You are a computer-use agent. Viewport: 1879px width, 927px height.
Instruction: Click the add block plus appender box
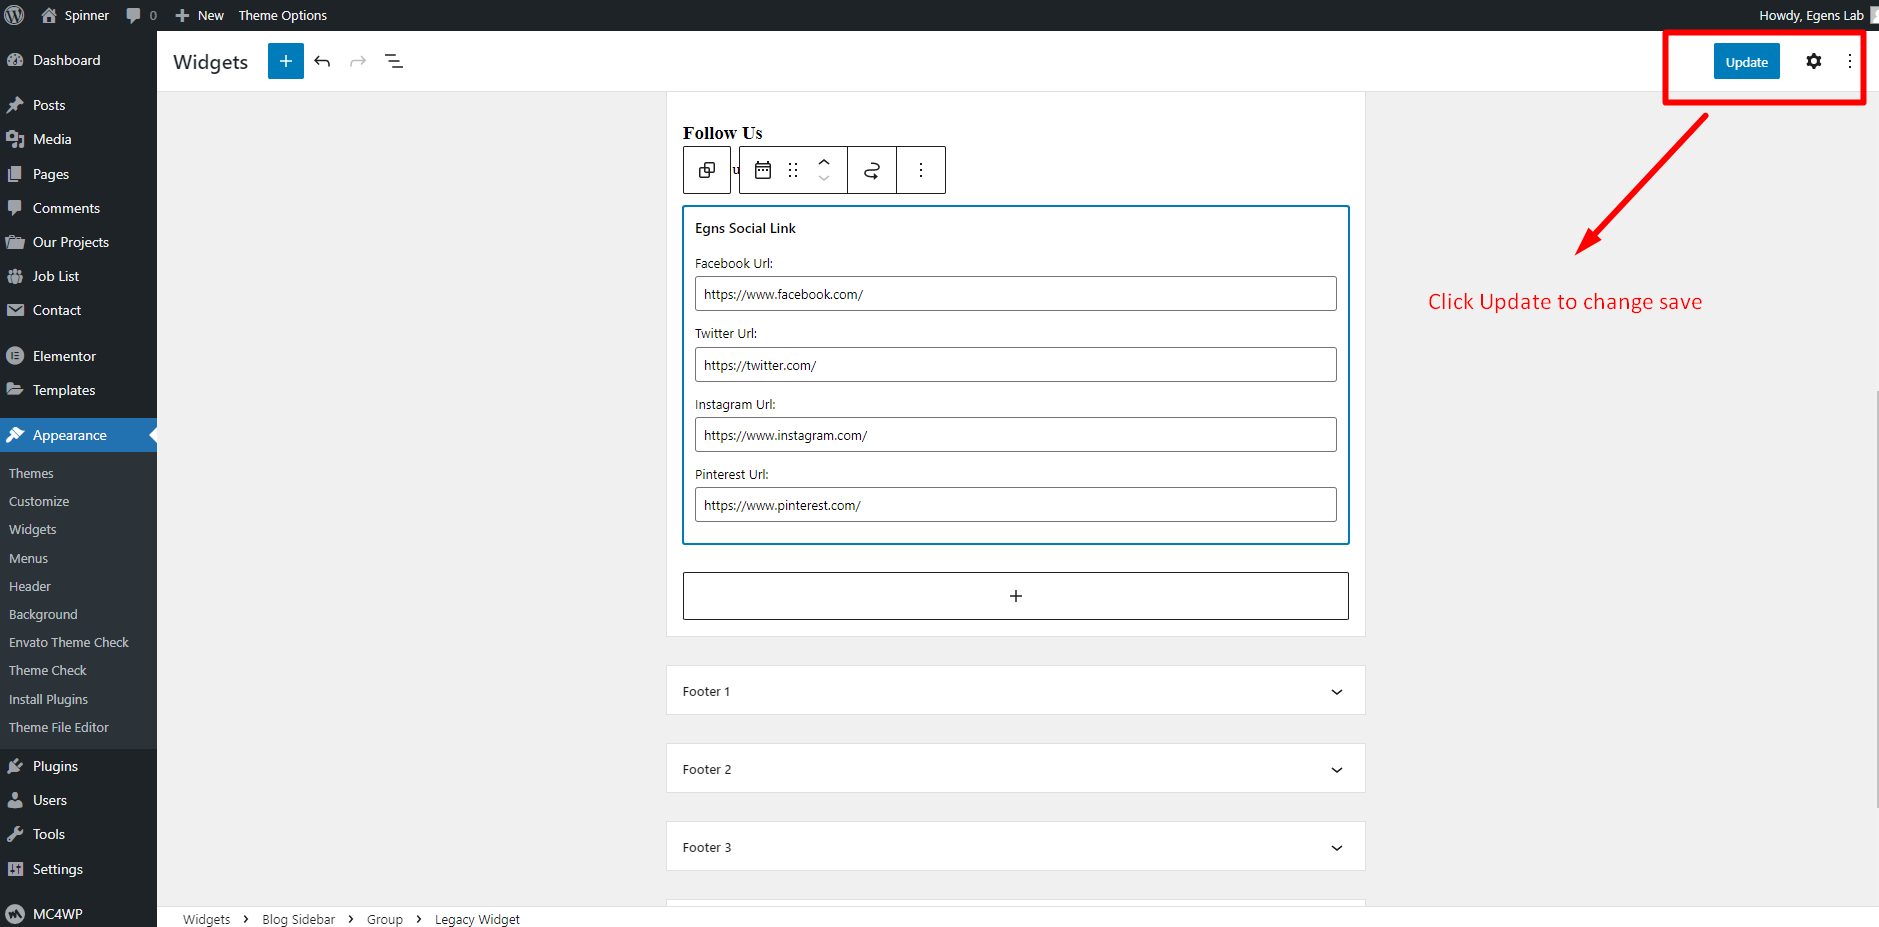[x=1015, y=596]
